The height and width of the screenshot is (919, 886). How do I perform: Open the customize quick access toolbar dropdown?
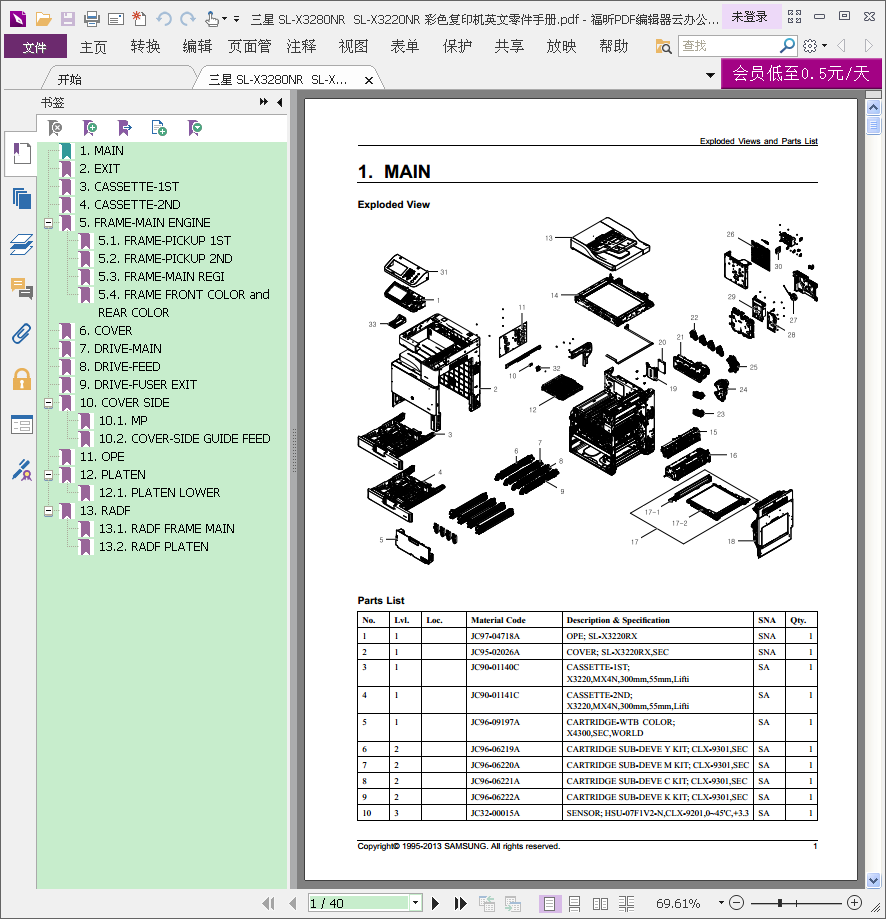(236, 19)
